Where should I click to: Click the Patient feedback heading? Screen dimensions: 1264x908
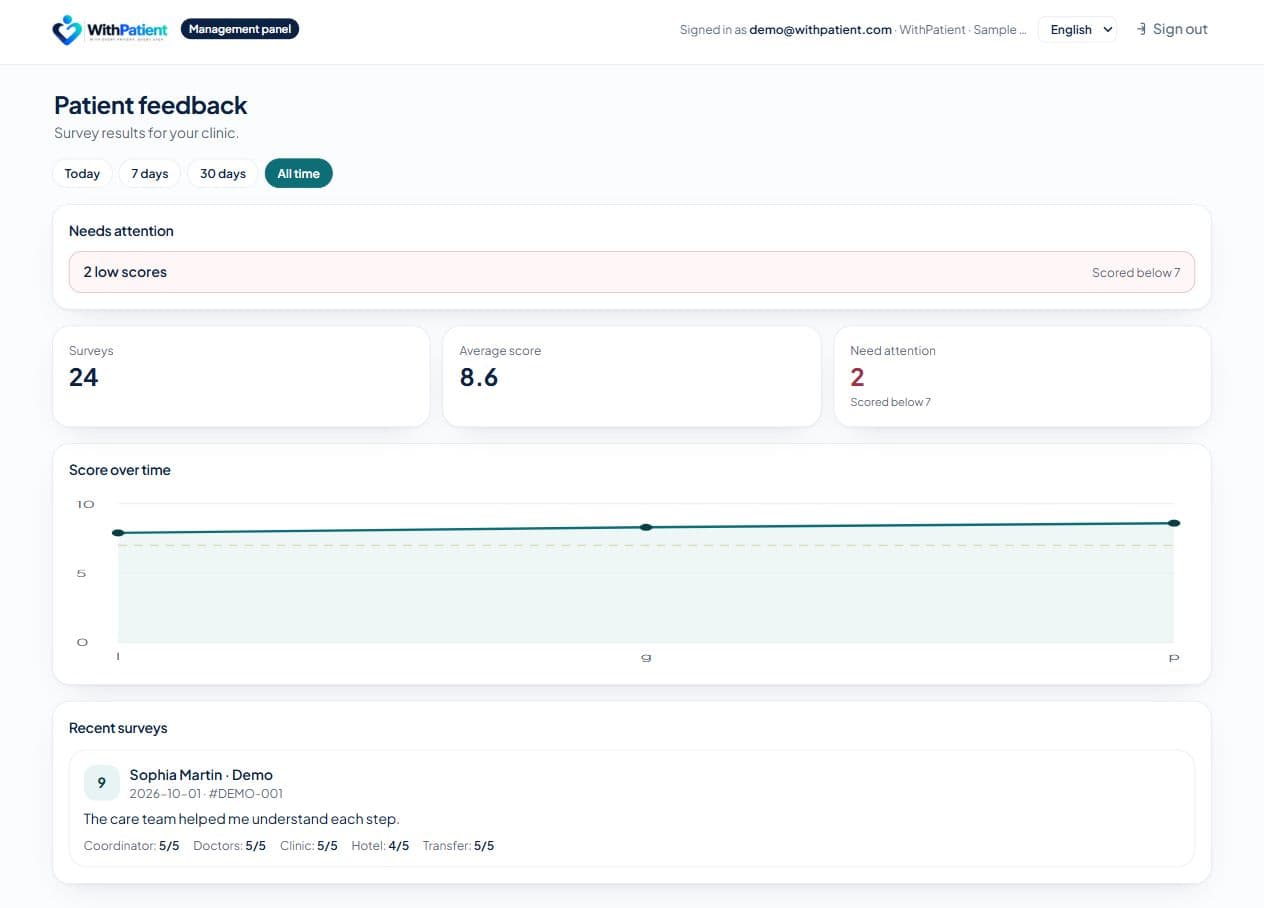(x=151, y=105)
